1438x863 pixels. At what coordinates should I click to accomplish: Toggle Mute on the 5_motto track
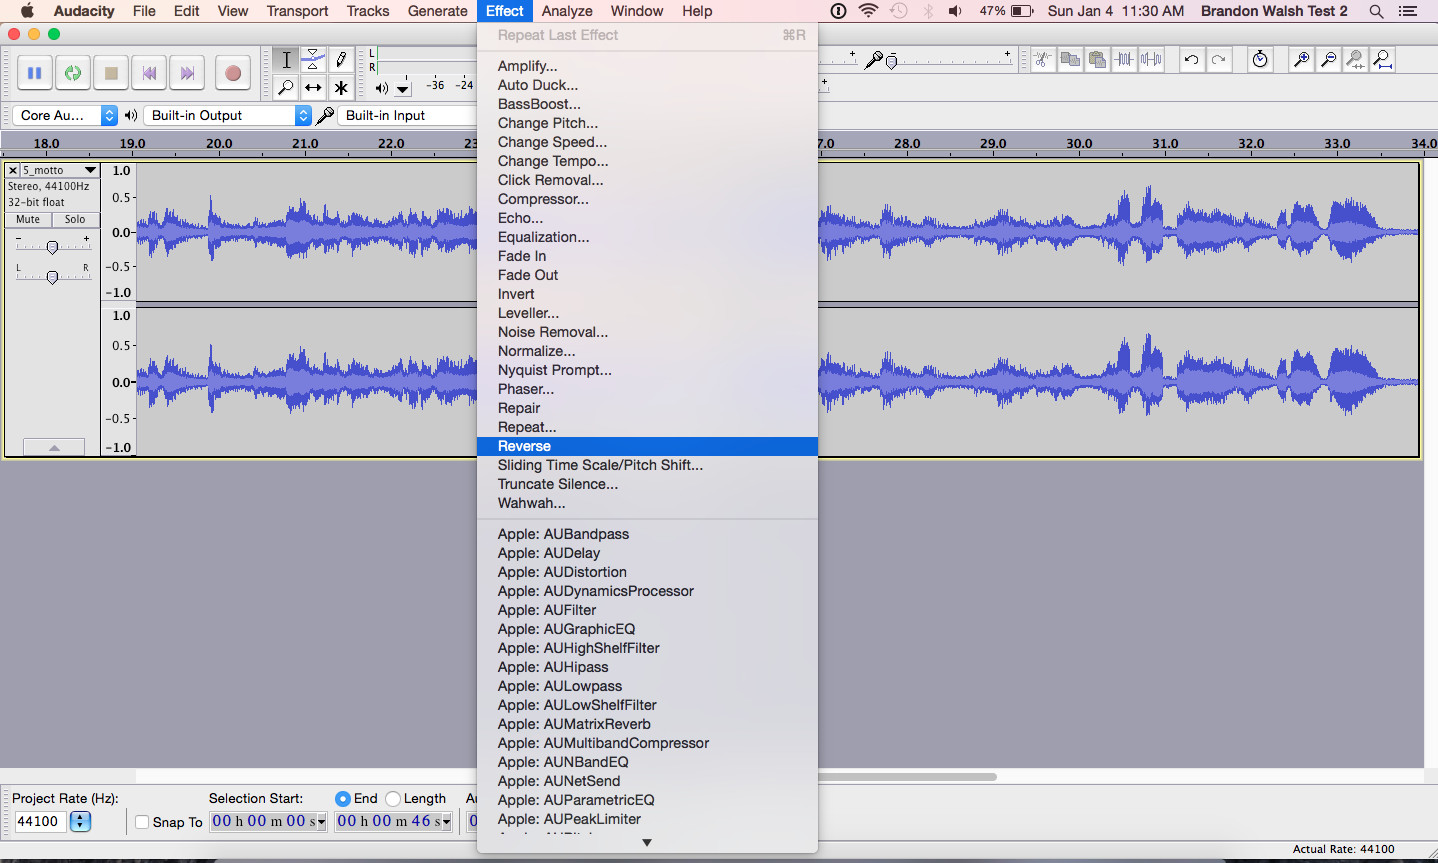[28, 219]
